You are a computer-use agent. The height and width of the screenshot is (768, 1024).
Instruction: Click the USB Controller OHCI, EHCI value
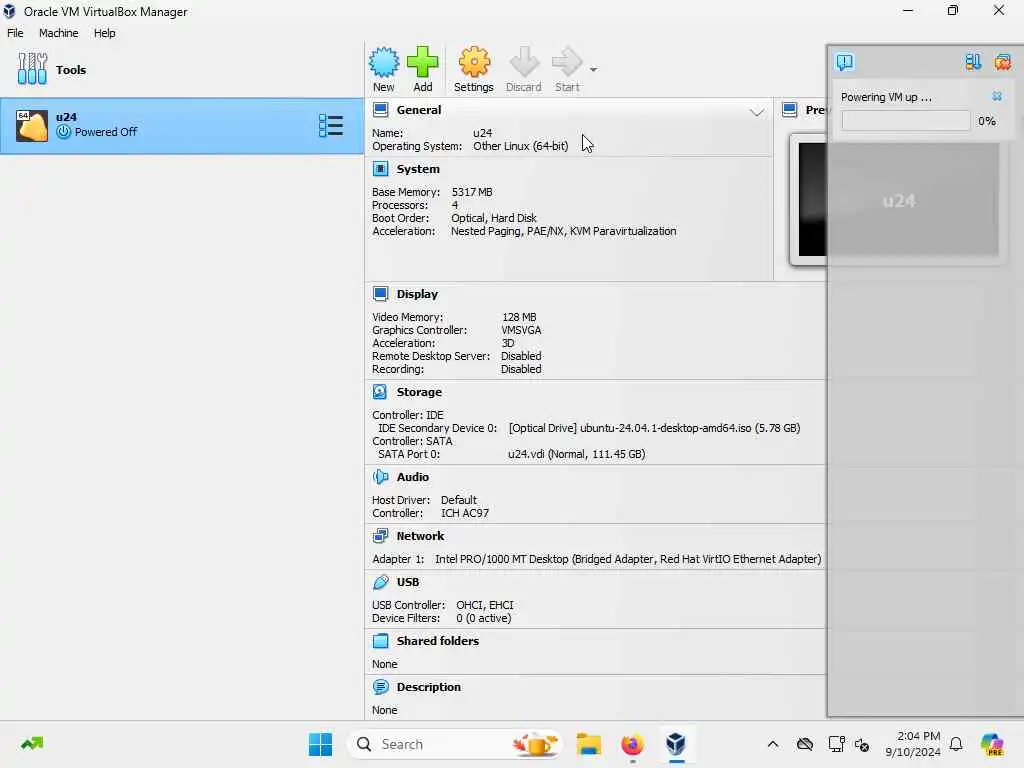coord(485,605)
